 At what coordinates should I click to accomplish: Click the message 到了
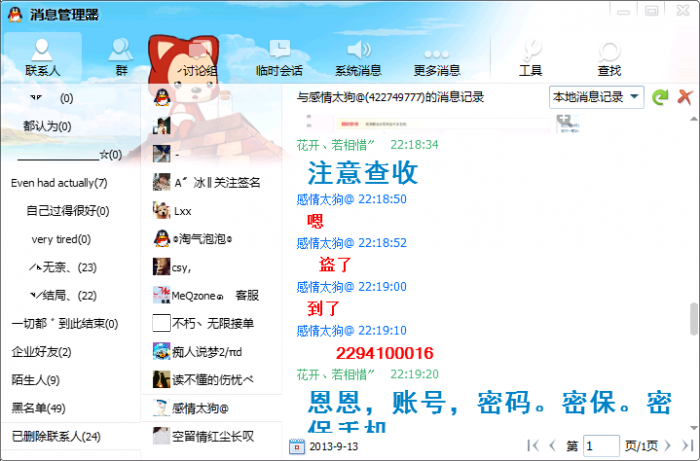pyautogui.click(x=323, y=308)
